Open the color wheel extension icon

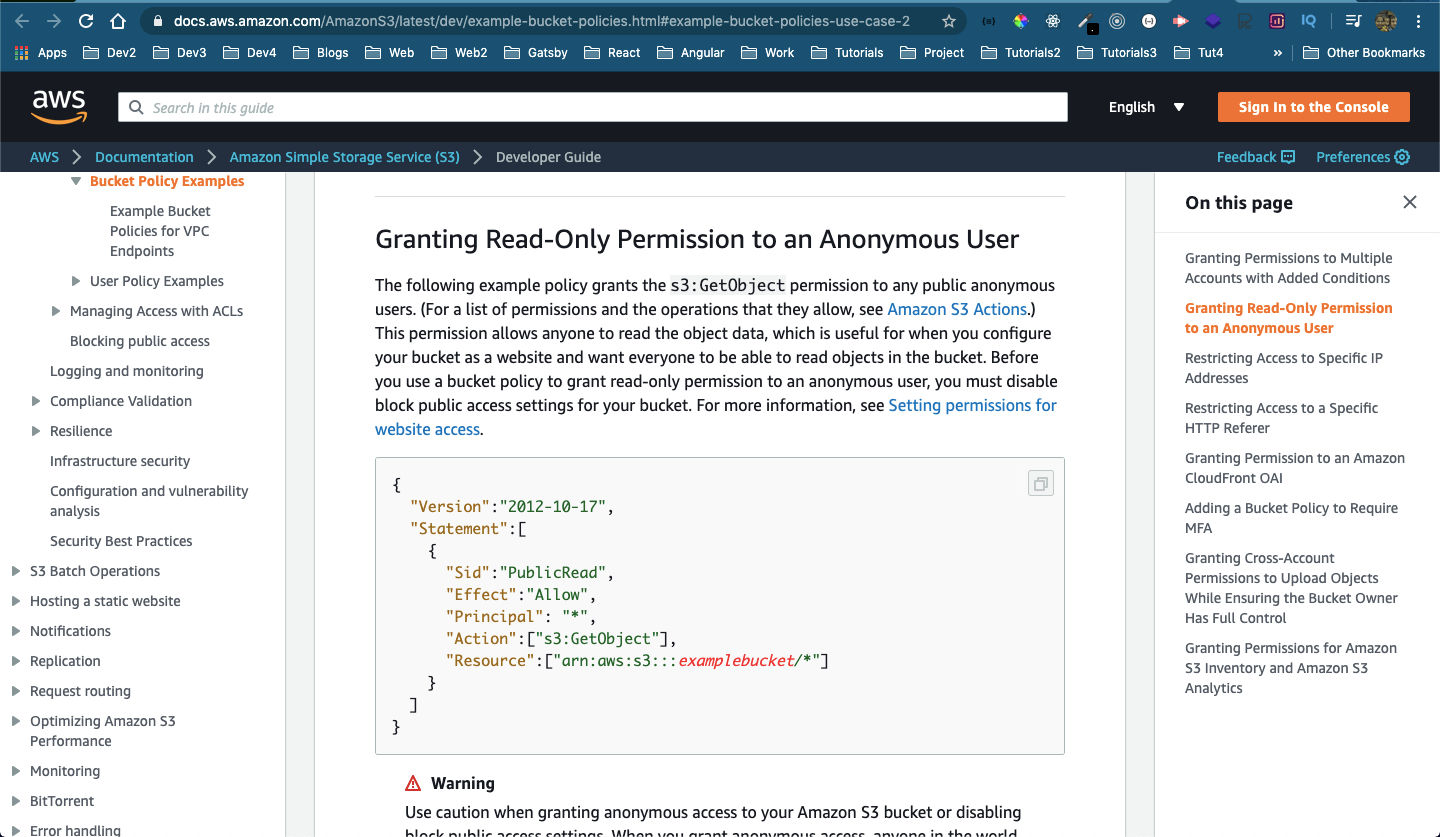pos(1020,21)
